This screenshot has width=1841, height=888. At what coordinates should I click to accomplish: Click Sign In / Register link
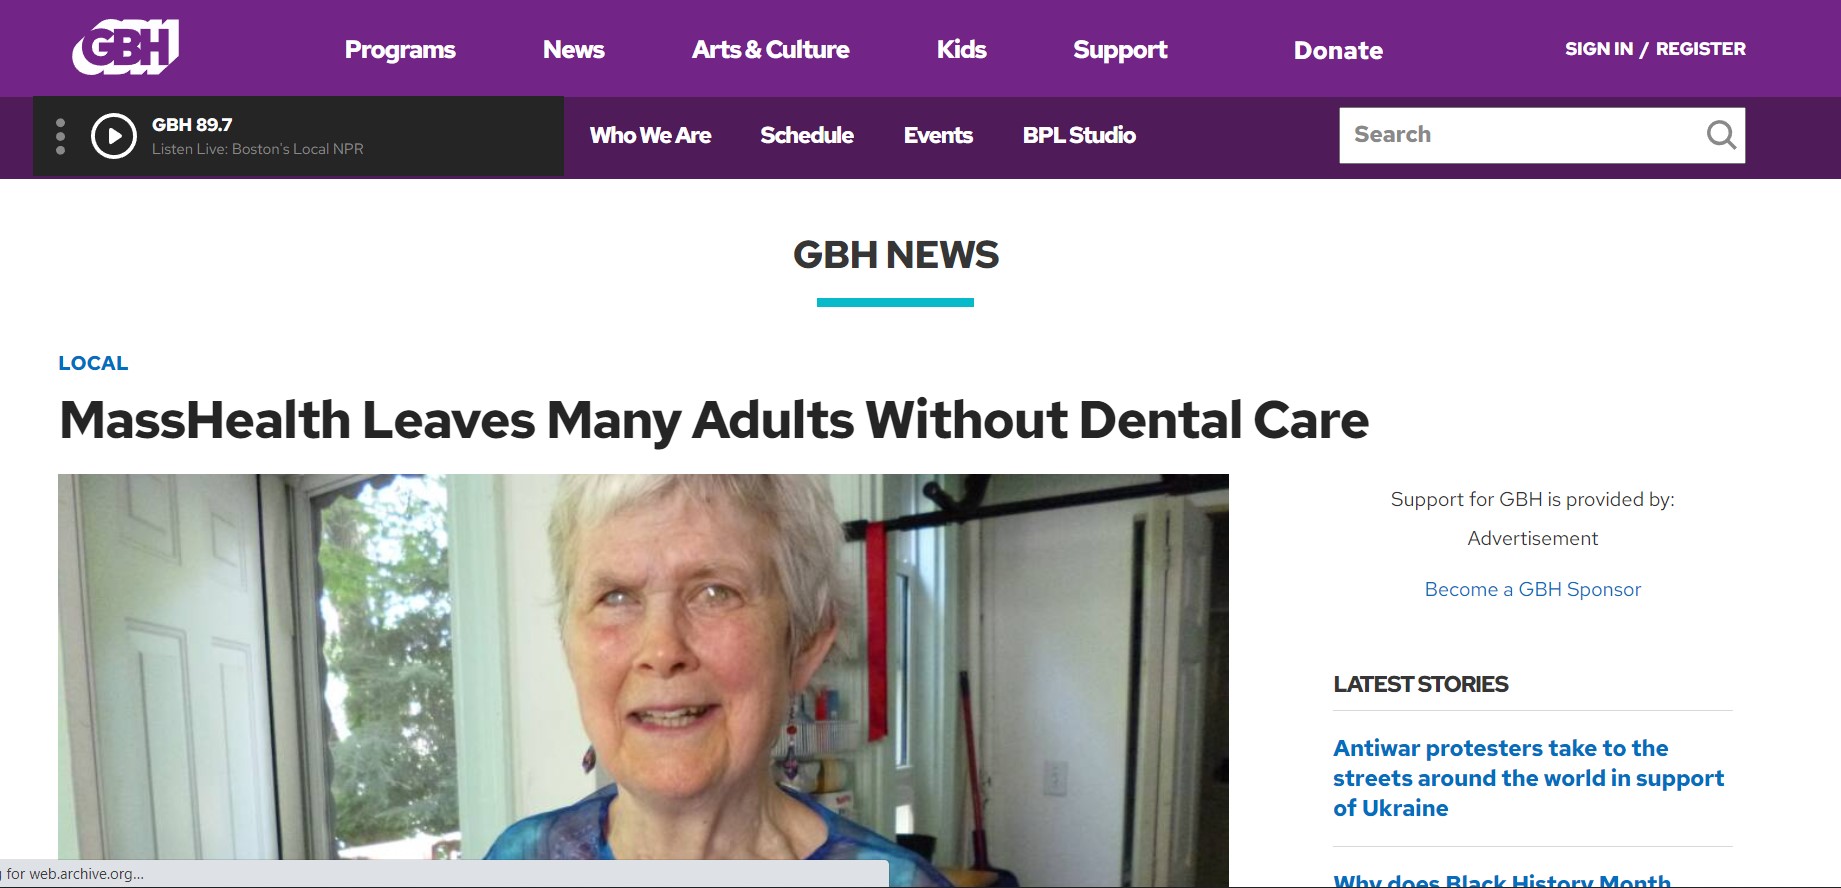[1655, 49]
